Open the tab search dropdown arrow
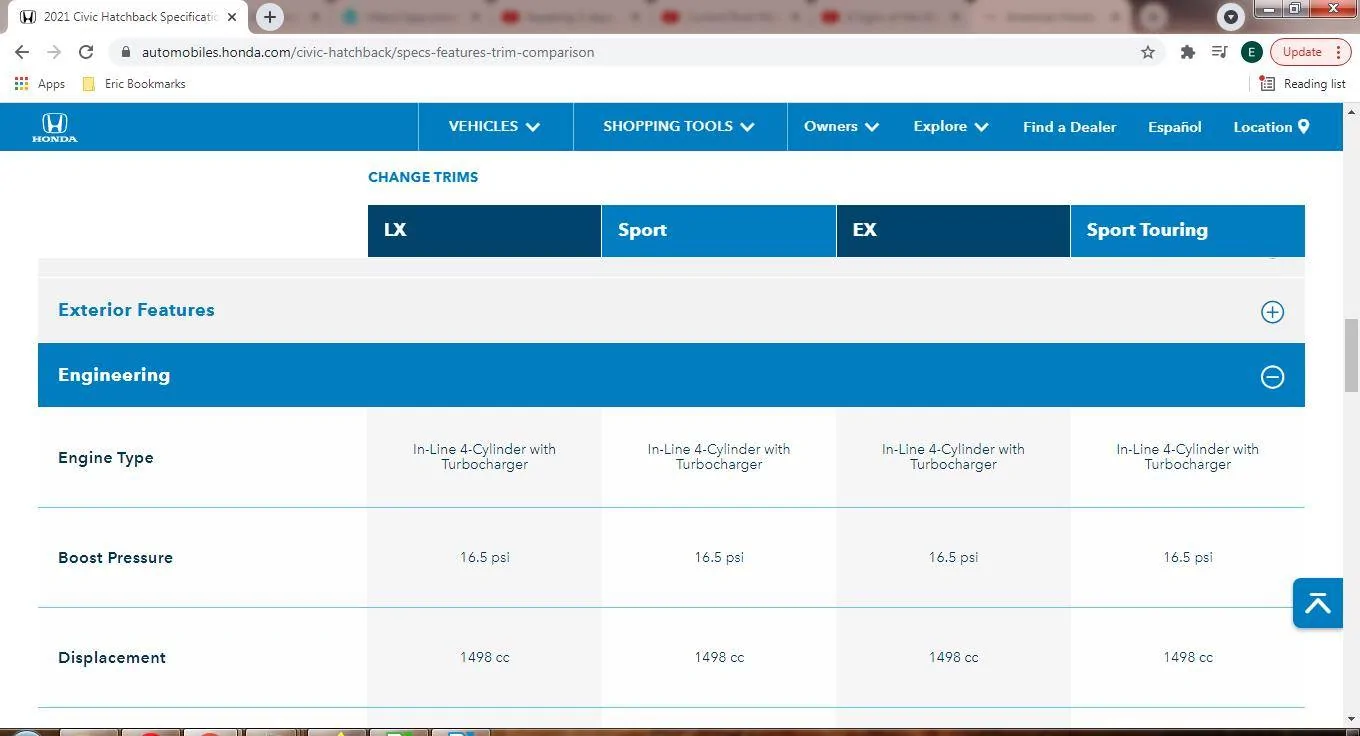 [1231, 17]
